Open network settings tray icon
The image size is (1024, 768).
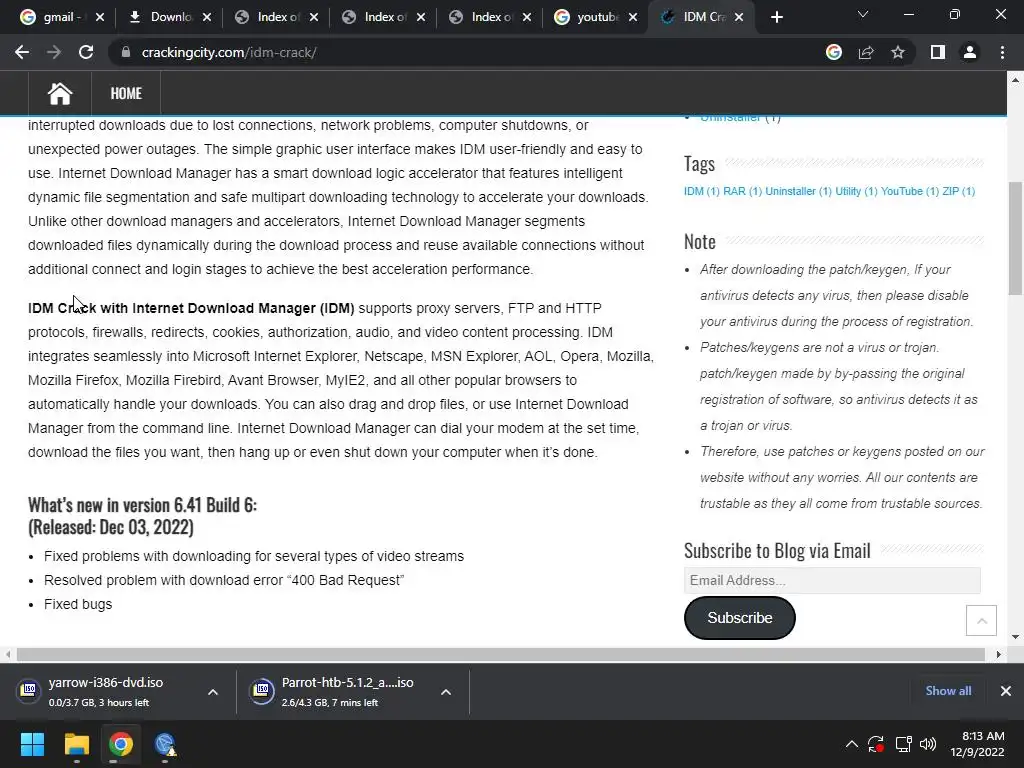[903, 744]
